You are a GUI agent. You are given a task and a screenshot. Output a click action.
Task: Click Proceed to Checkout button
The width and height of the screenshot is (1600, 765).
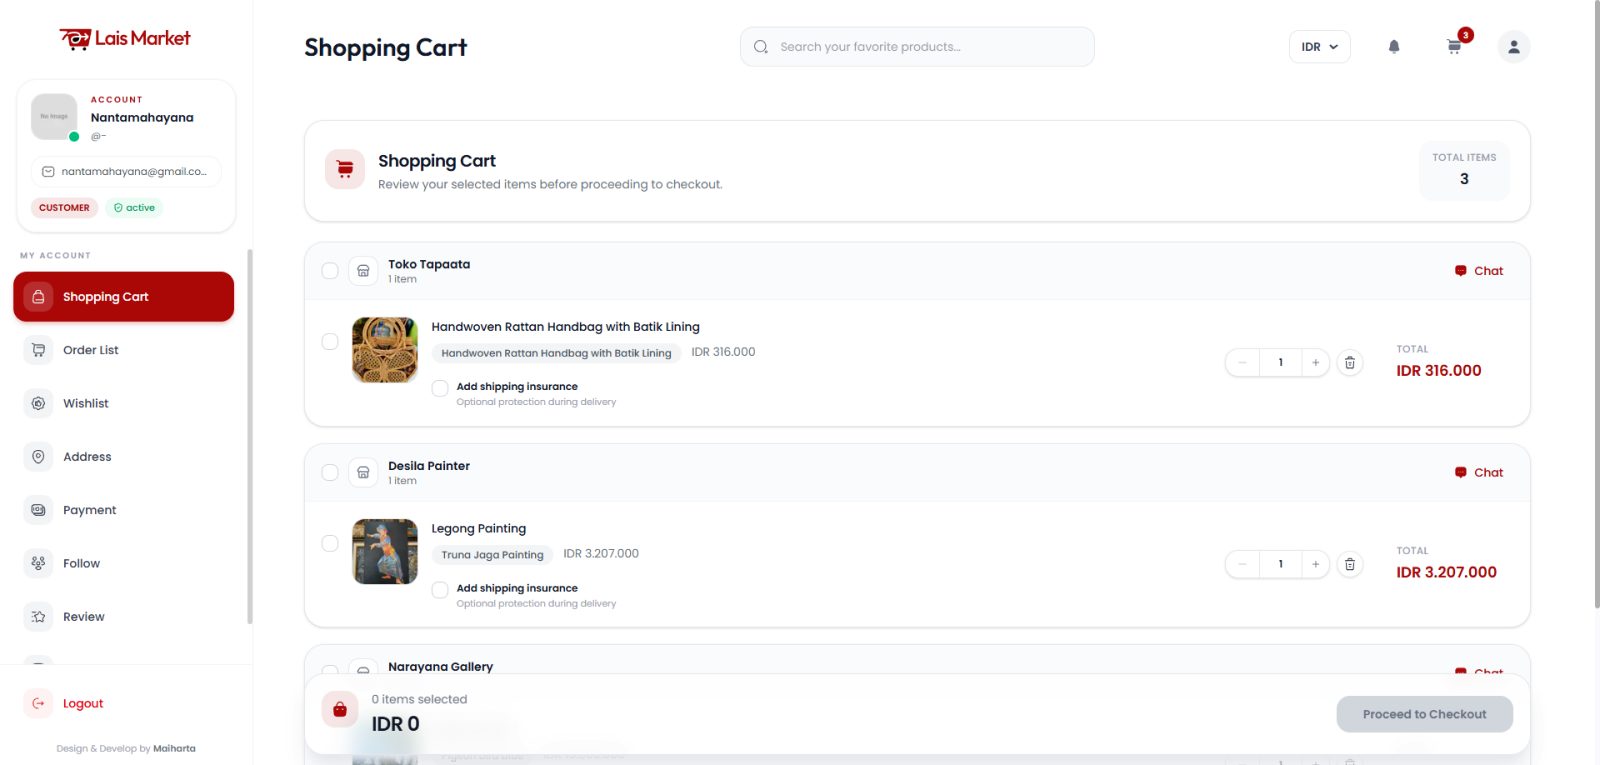(1424, 714)
